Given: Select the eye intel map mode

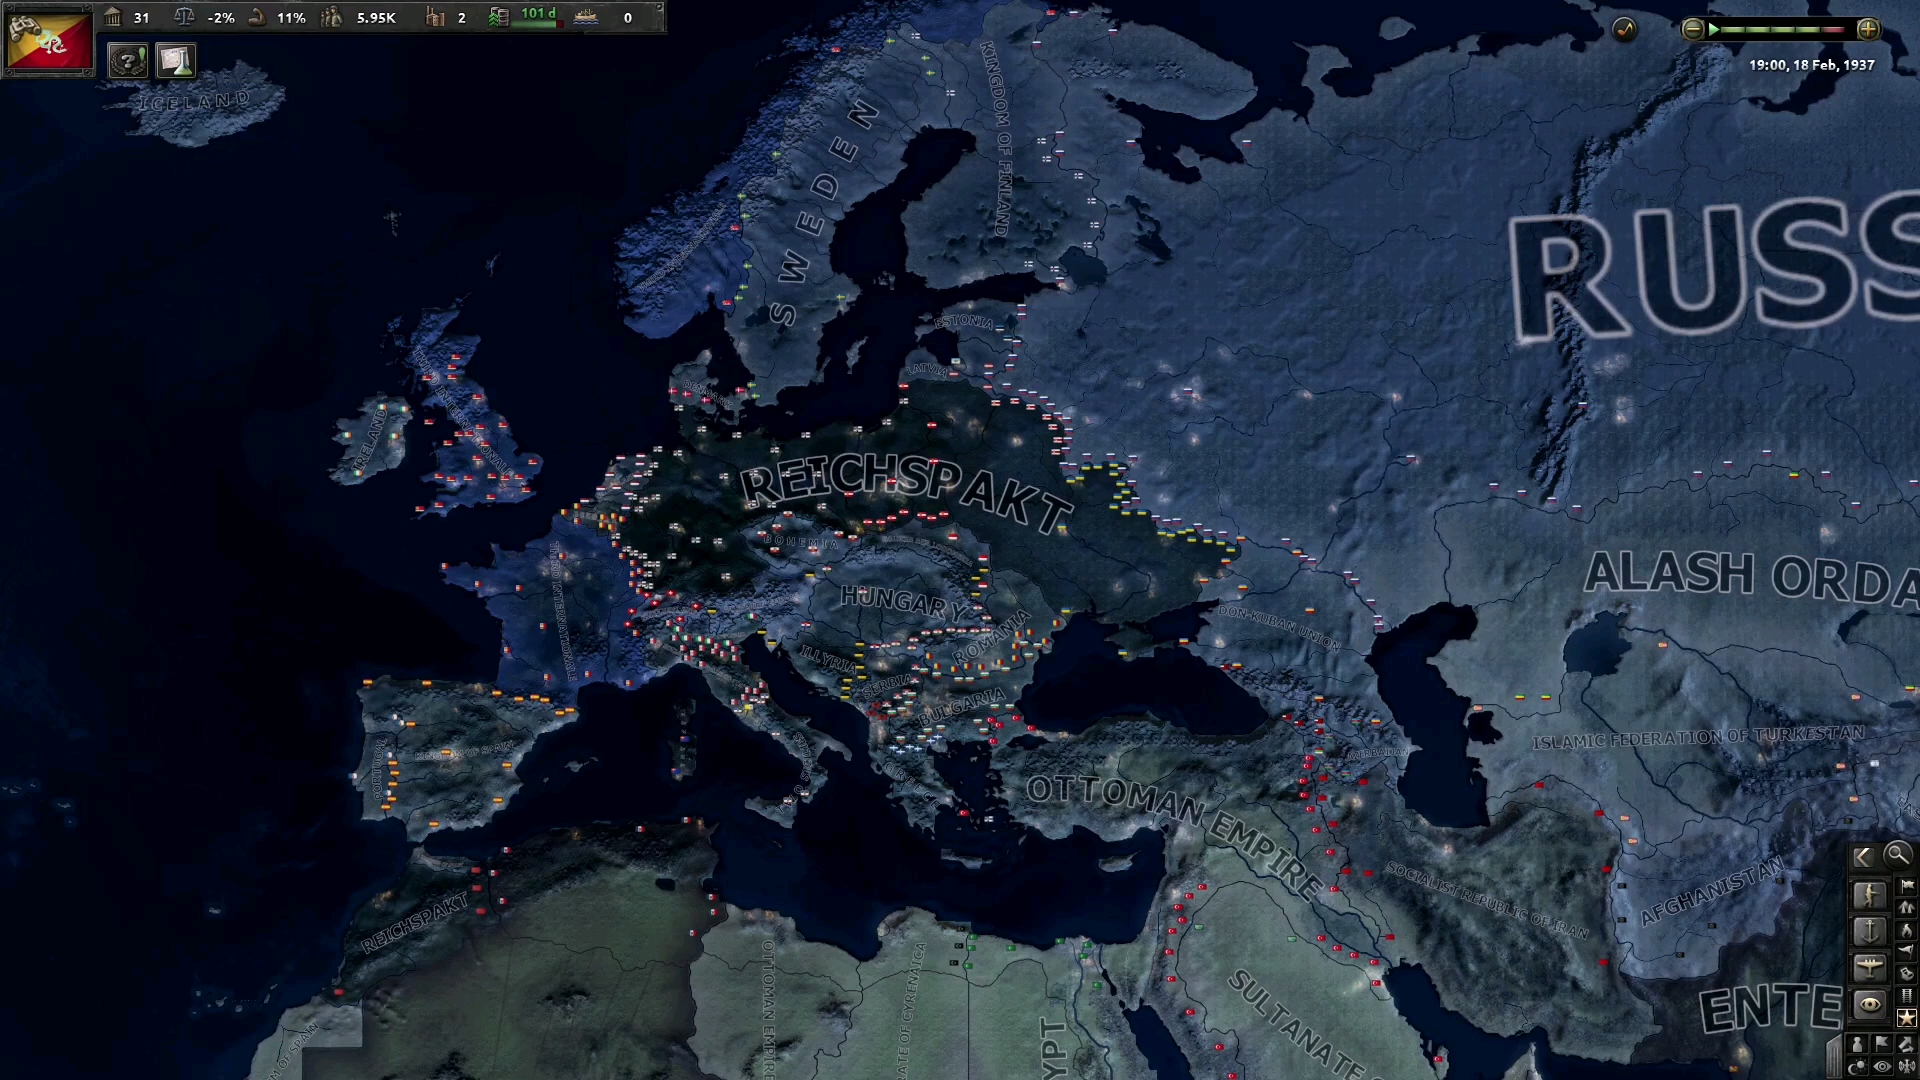Looking at the screenshot, I should pyautogui.click(x=1870, y=1004).
